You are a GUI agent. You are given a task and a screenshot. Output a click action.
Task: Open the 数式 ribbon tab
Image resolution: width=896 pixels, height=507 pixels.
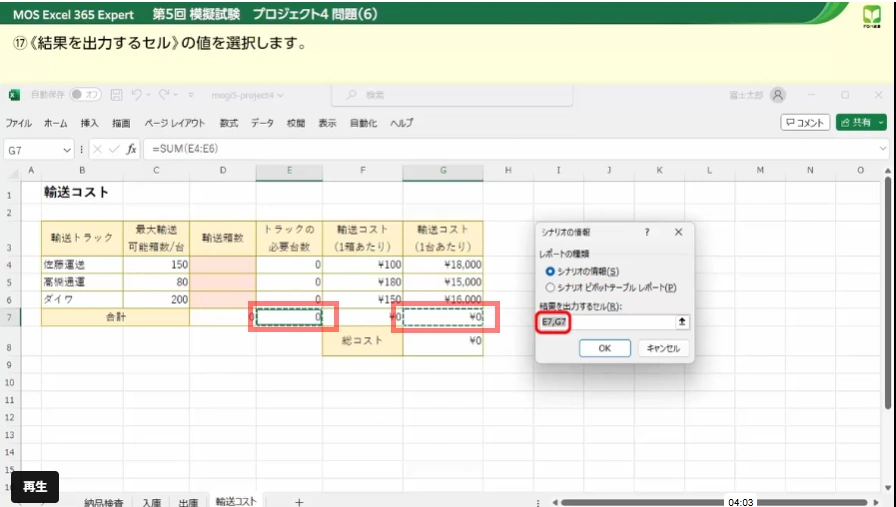point(229,123)
